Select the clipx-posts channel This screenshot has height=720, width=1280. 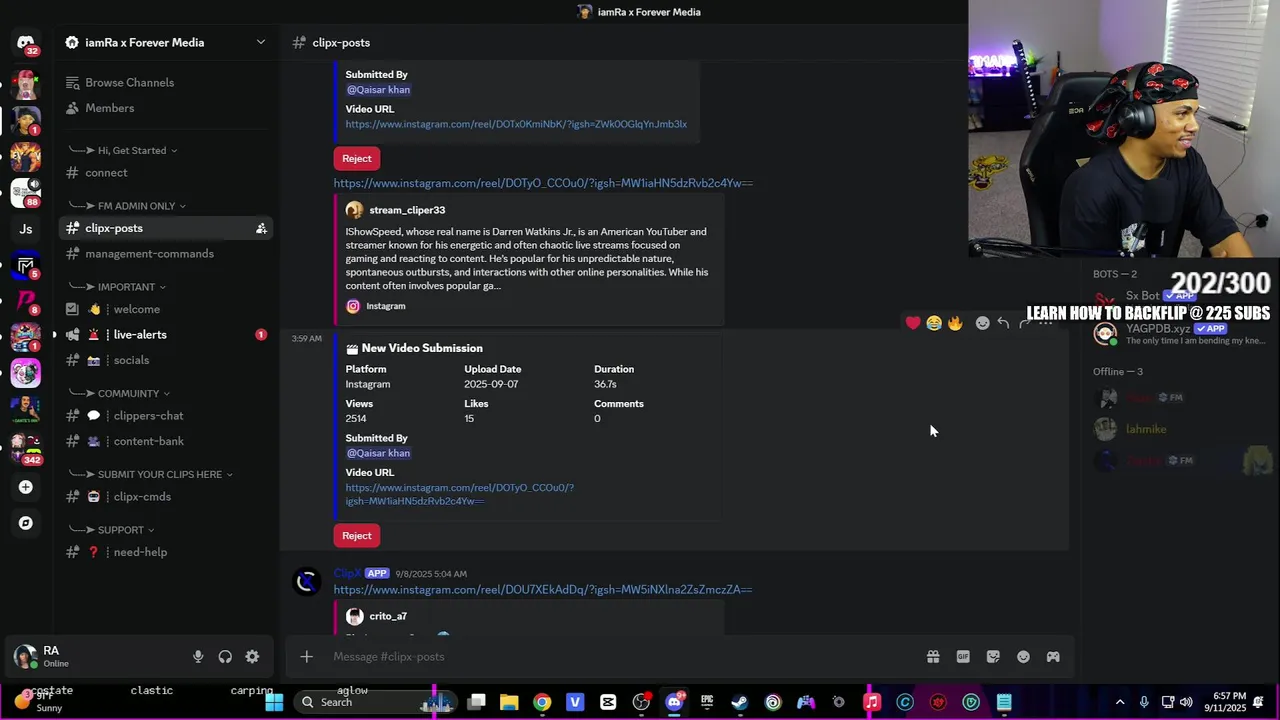point(164,229)
